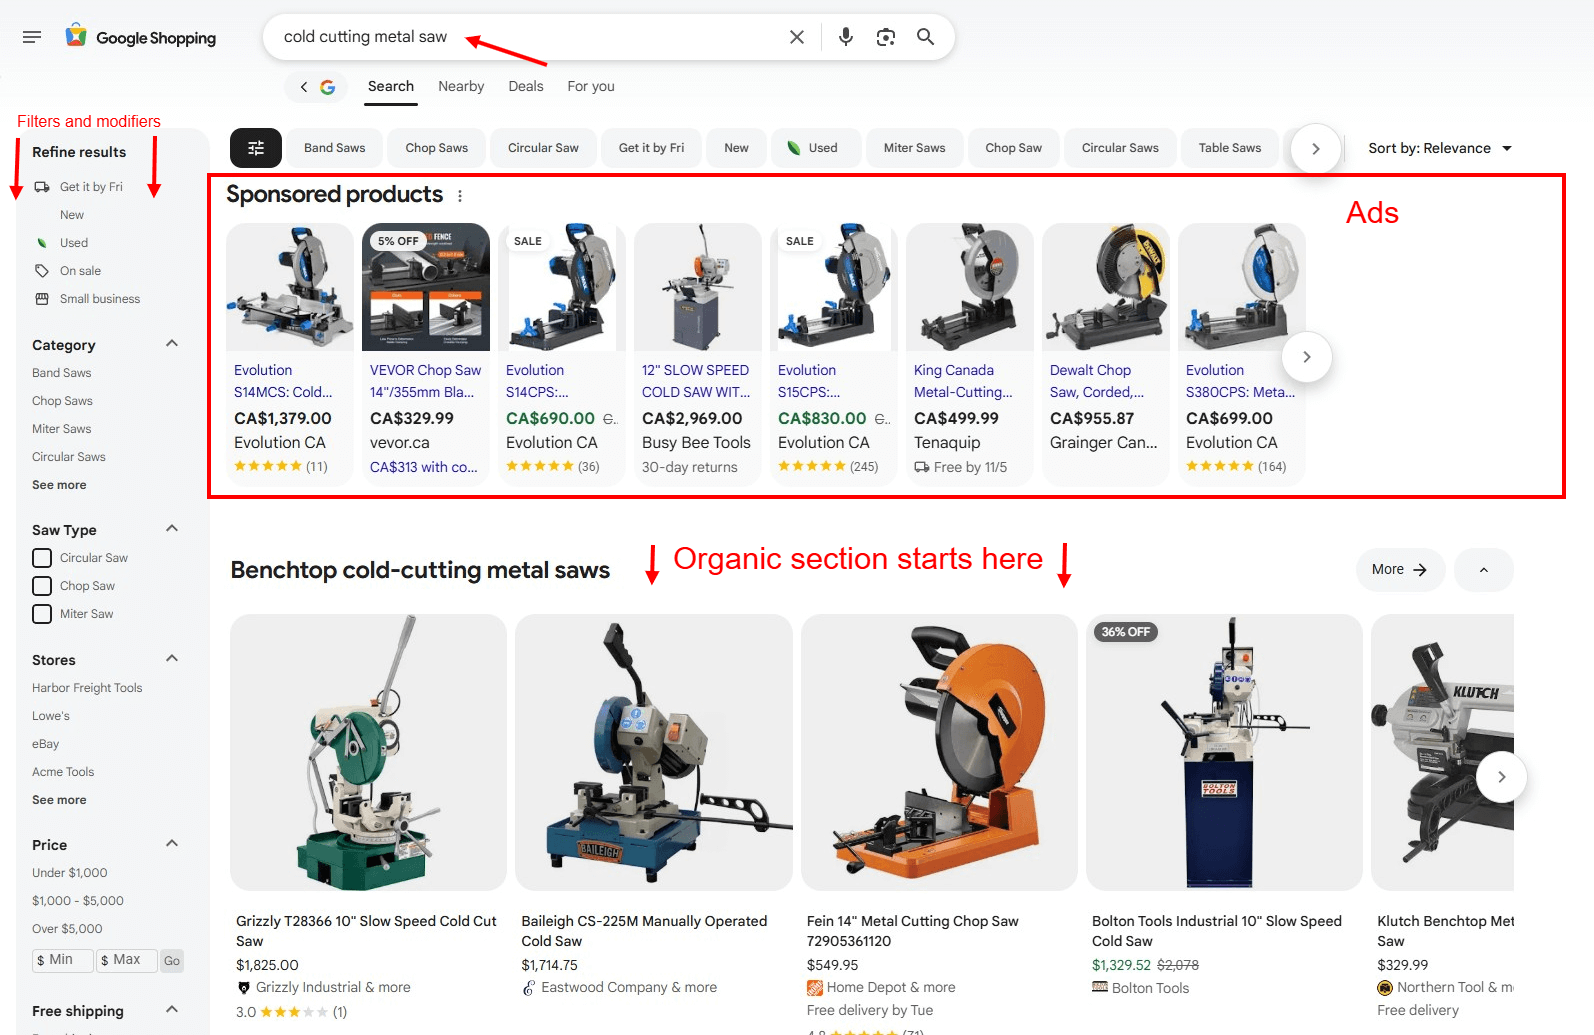Select the Miter Saws chip
1594x1035 pixels.
[x=914, y=148]
